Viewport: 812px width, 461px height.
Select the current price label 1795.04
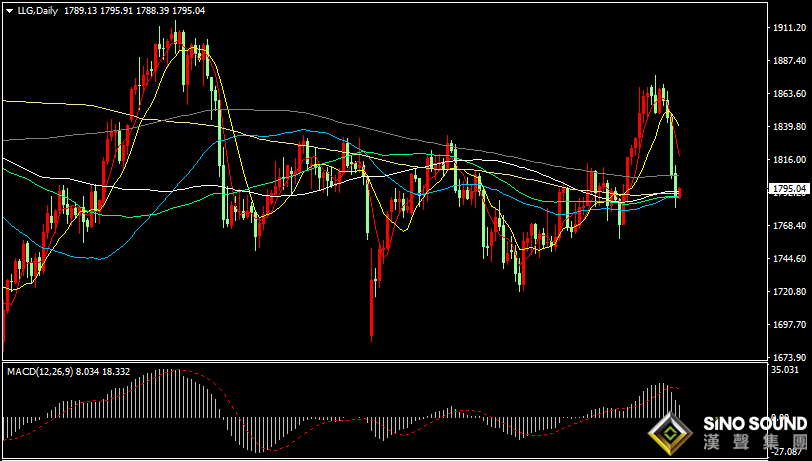pos(789,188)
